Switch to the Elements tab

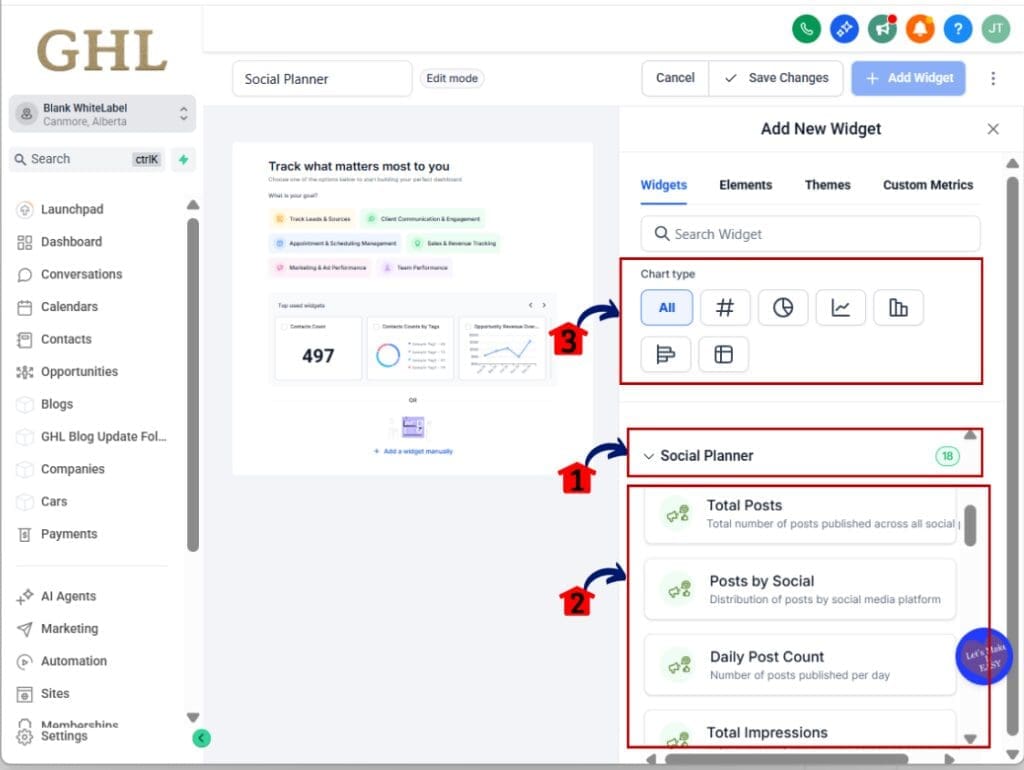745,185
